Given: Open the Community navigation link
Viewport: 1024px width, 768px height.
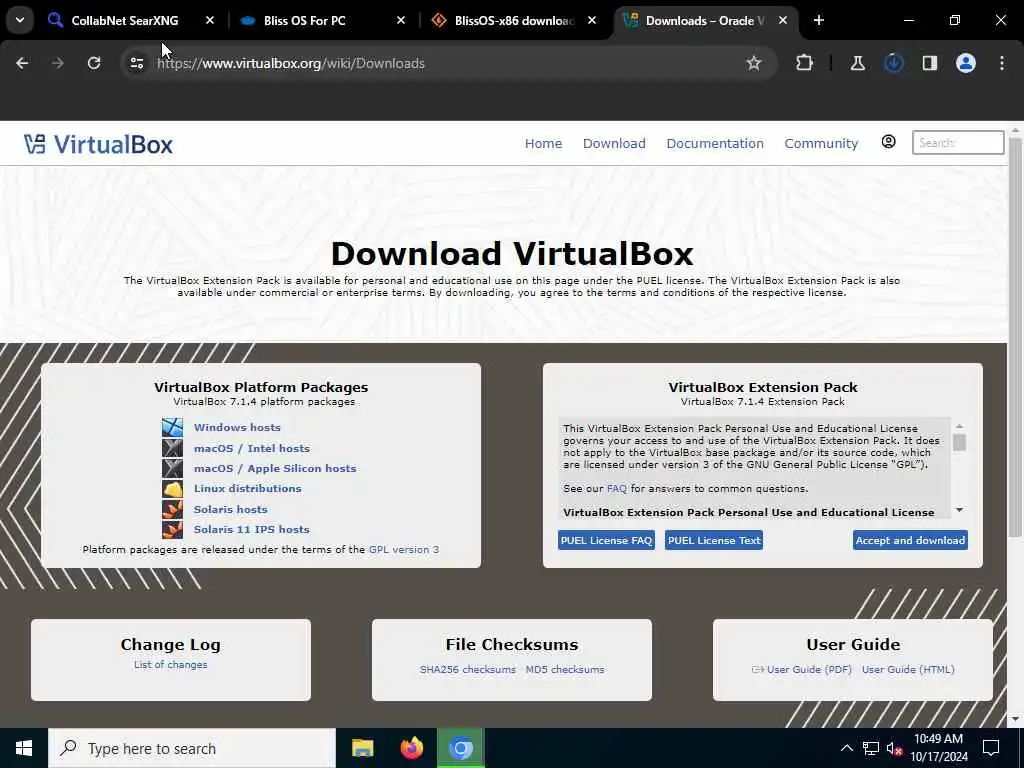Looking at the screenshot, I should (821, 143).
